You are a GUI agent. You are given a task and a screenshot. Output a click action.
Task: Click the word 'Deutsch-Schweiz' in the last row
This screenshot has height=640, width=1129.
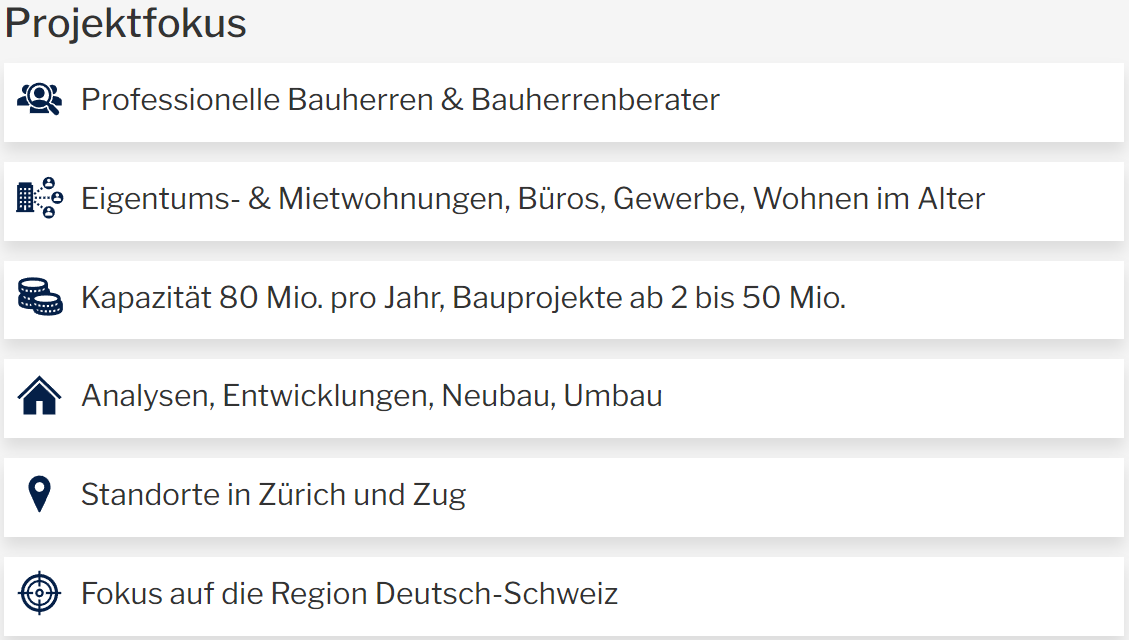coord(497,594)
